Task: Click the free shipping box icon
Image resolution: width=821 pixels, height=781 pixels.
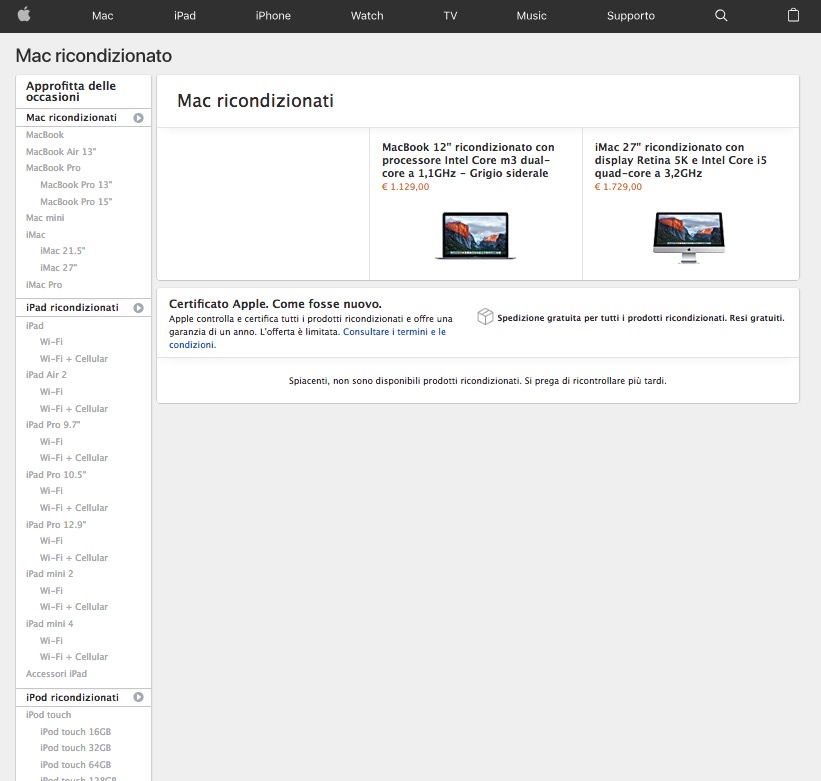Action: click(x=485, y=317)
